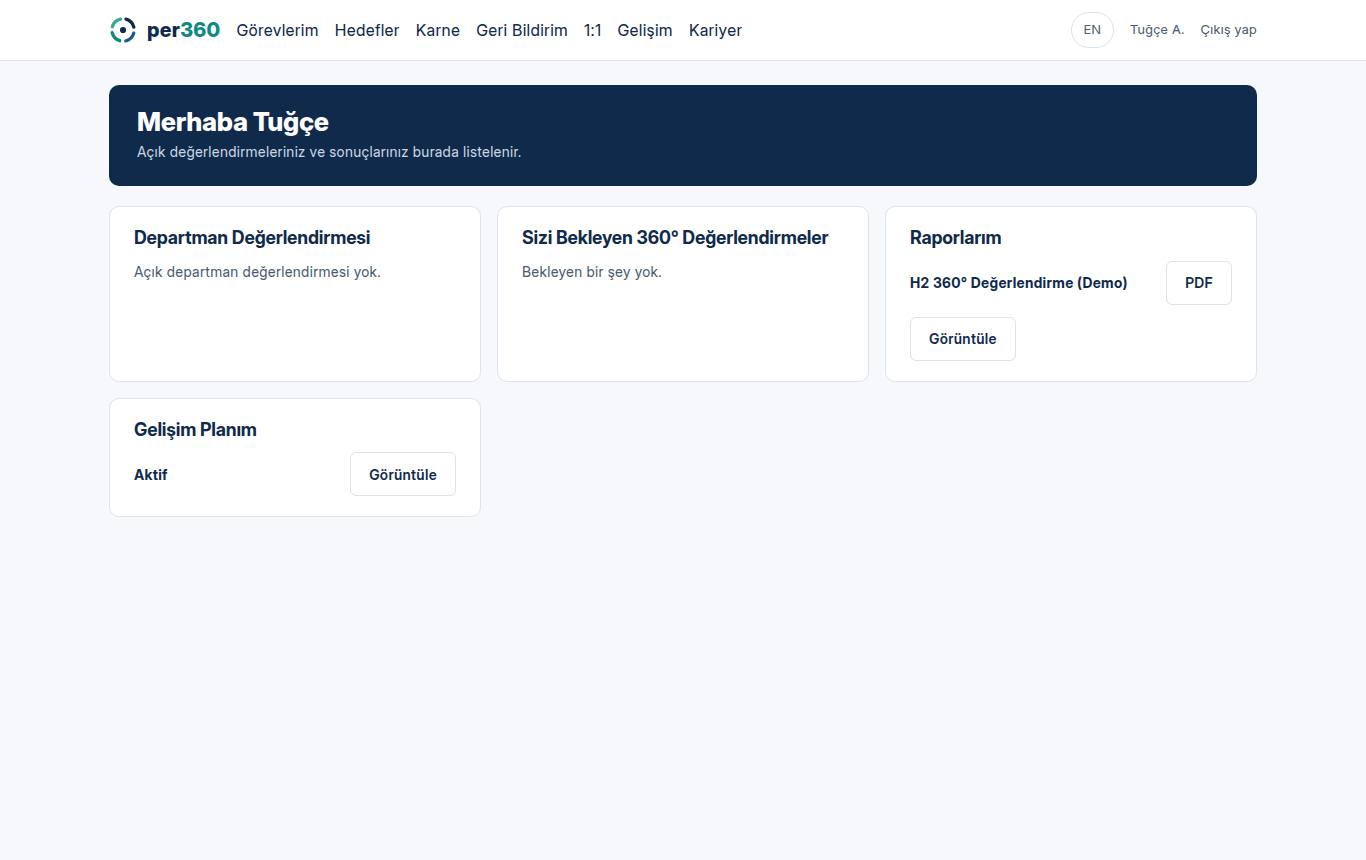Navigate to Geri Bildirim

coord(522,30)
